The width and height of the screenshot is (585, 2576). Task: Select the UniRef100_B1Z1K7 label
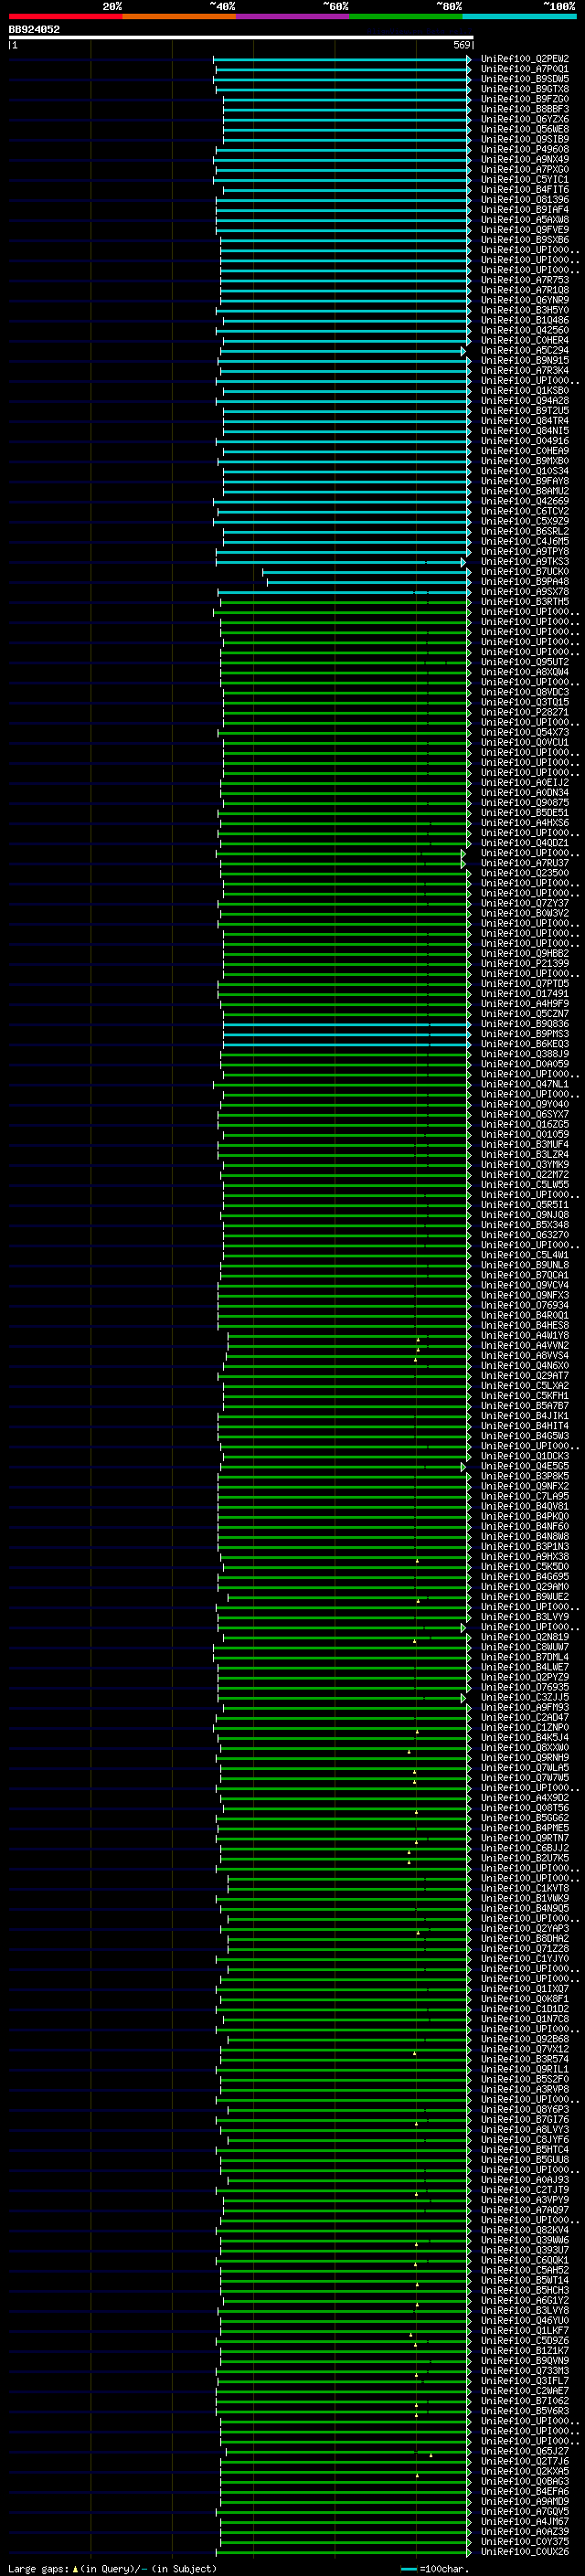(x=524, y=2351)
